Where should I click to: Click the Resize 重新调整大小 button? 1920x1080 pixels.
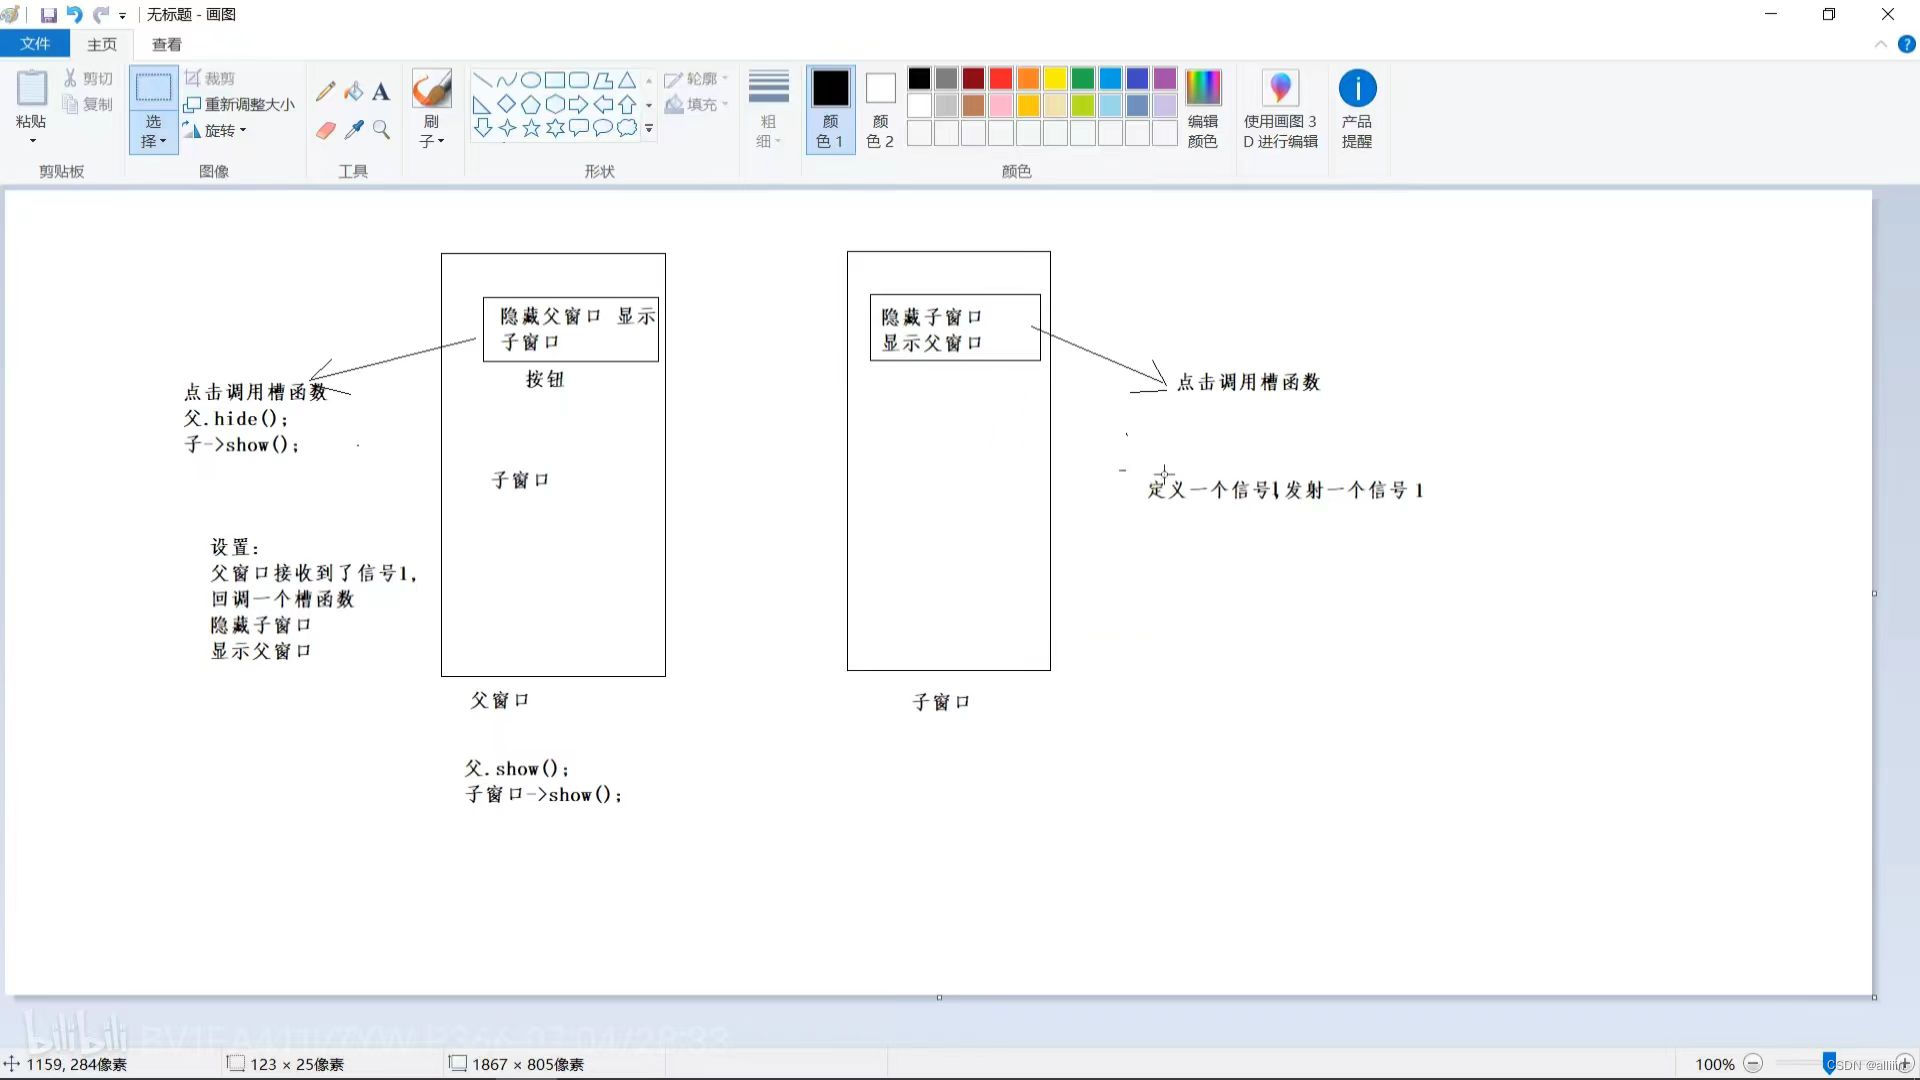[x=240, y=104]
